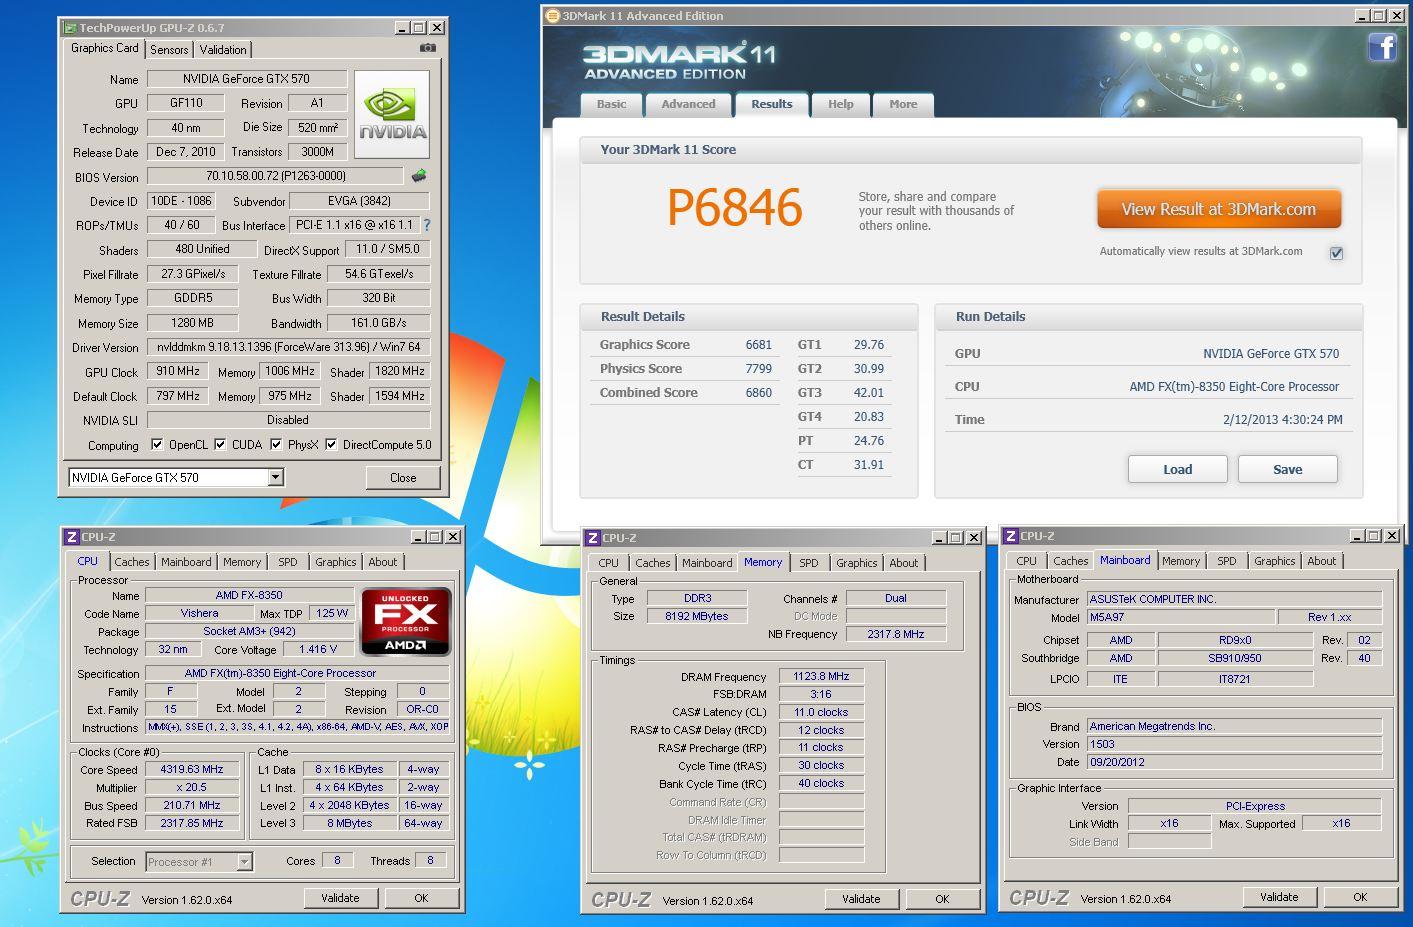This screenshot has height=927, width=1413.
Task: Open CPU tab in CPU-Z Mainboard window
Action: point(1027,561)
